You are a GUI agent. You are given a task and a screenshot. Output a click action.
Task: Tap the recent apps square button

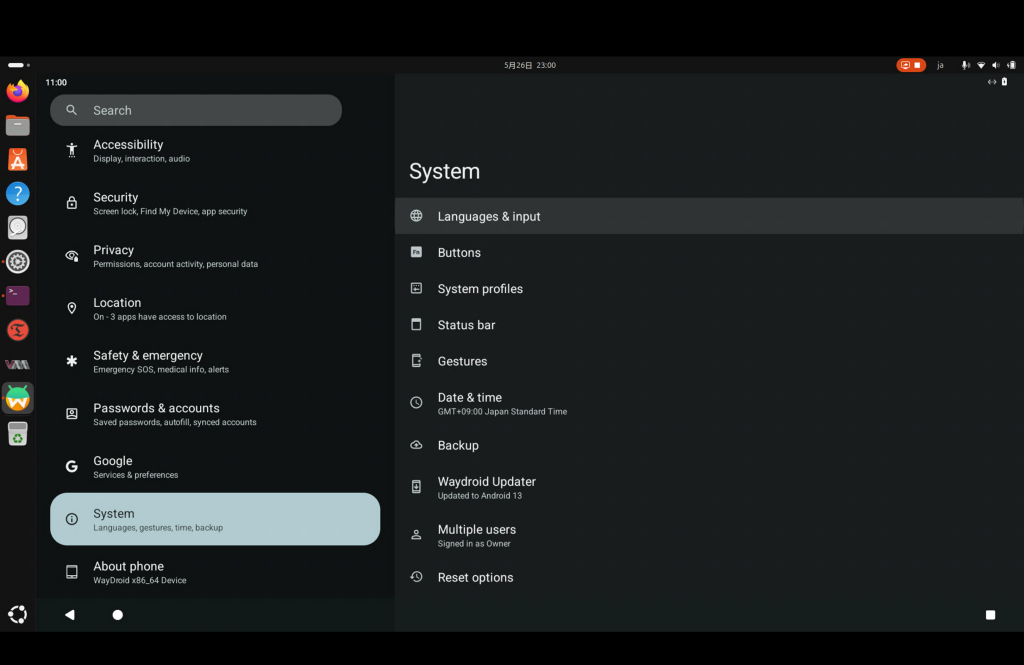coord(990,615)
